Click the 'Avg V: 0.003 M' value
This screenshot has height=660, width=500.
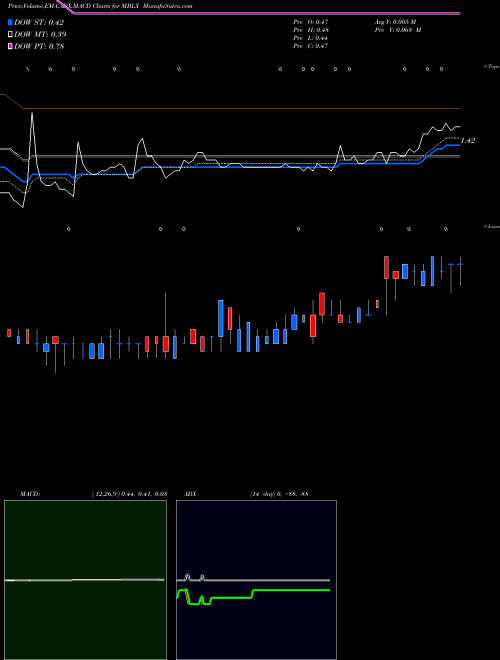coord(395,21)
